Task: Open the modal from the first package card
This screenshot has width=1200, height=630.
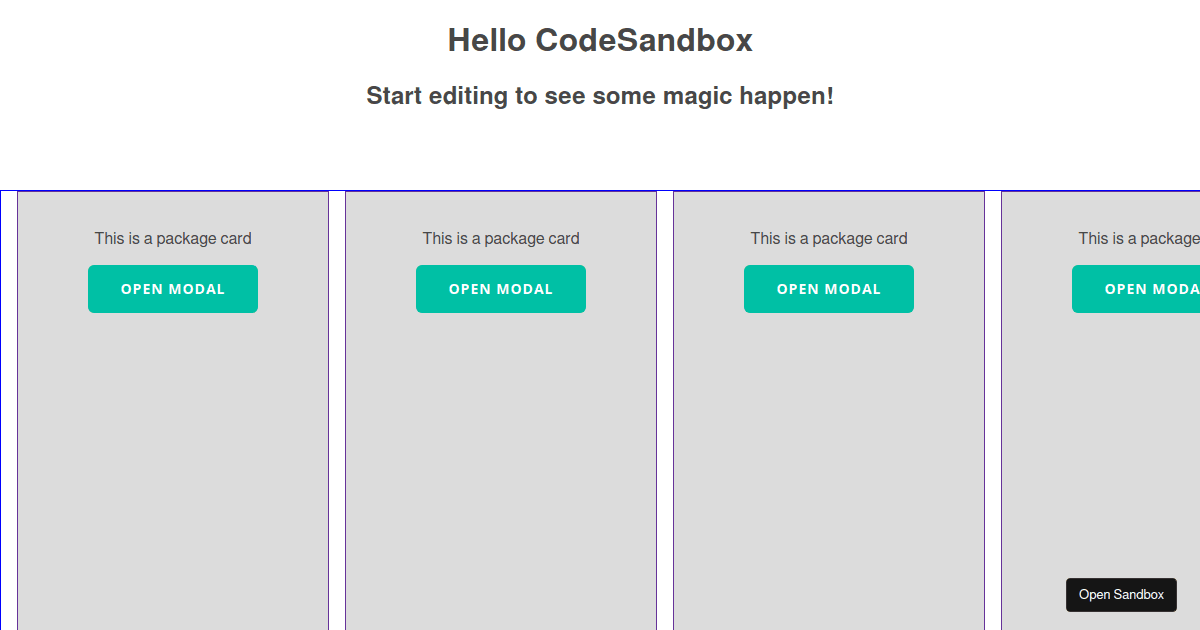Action: 172,288
